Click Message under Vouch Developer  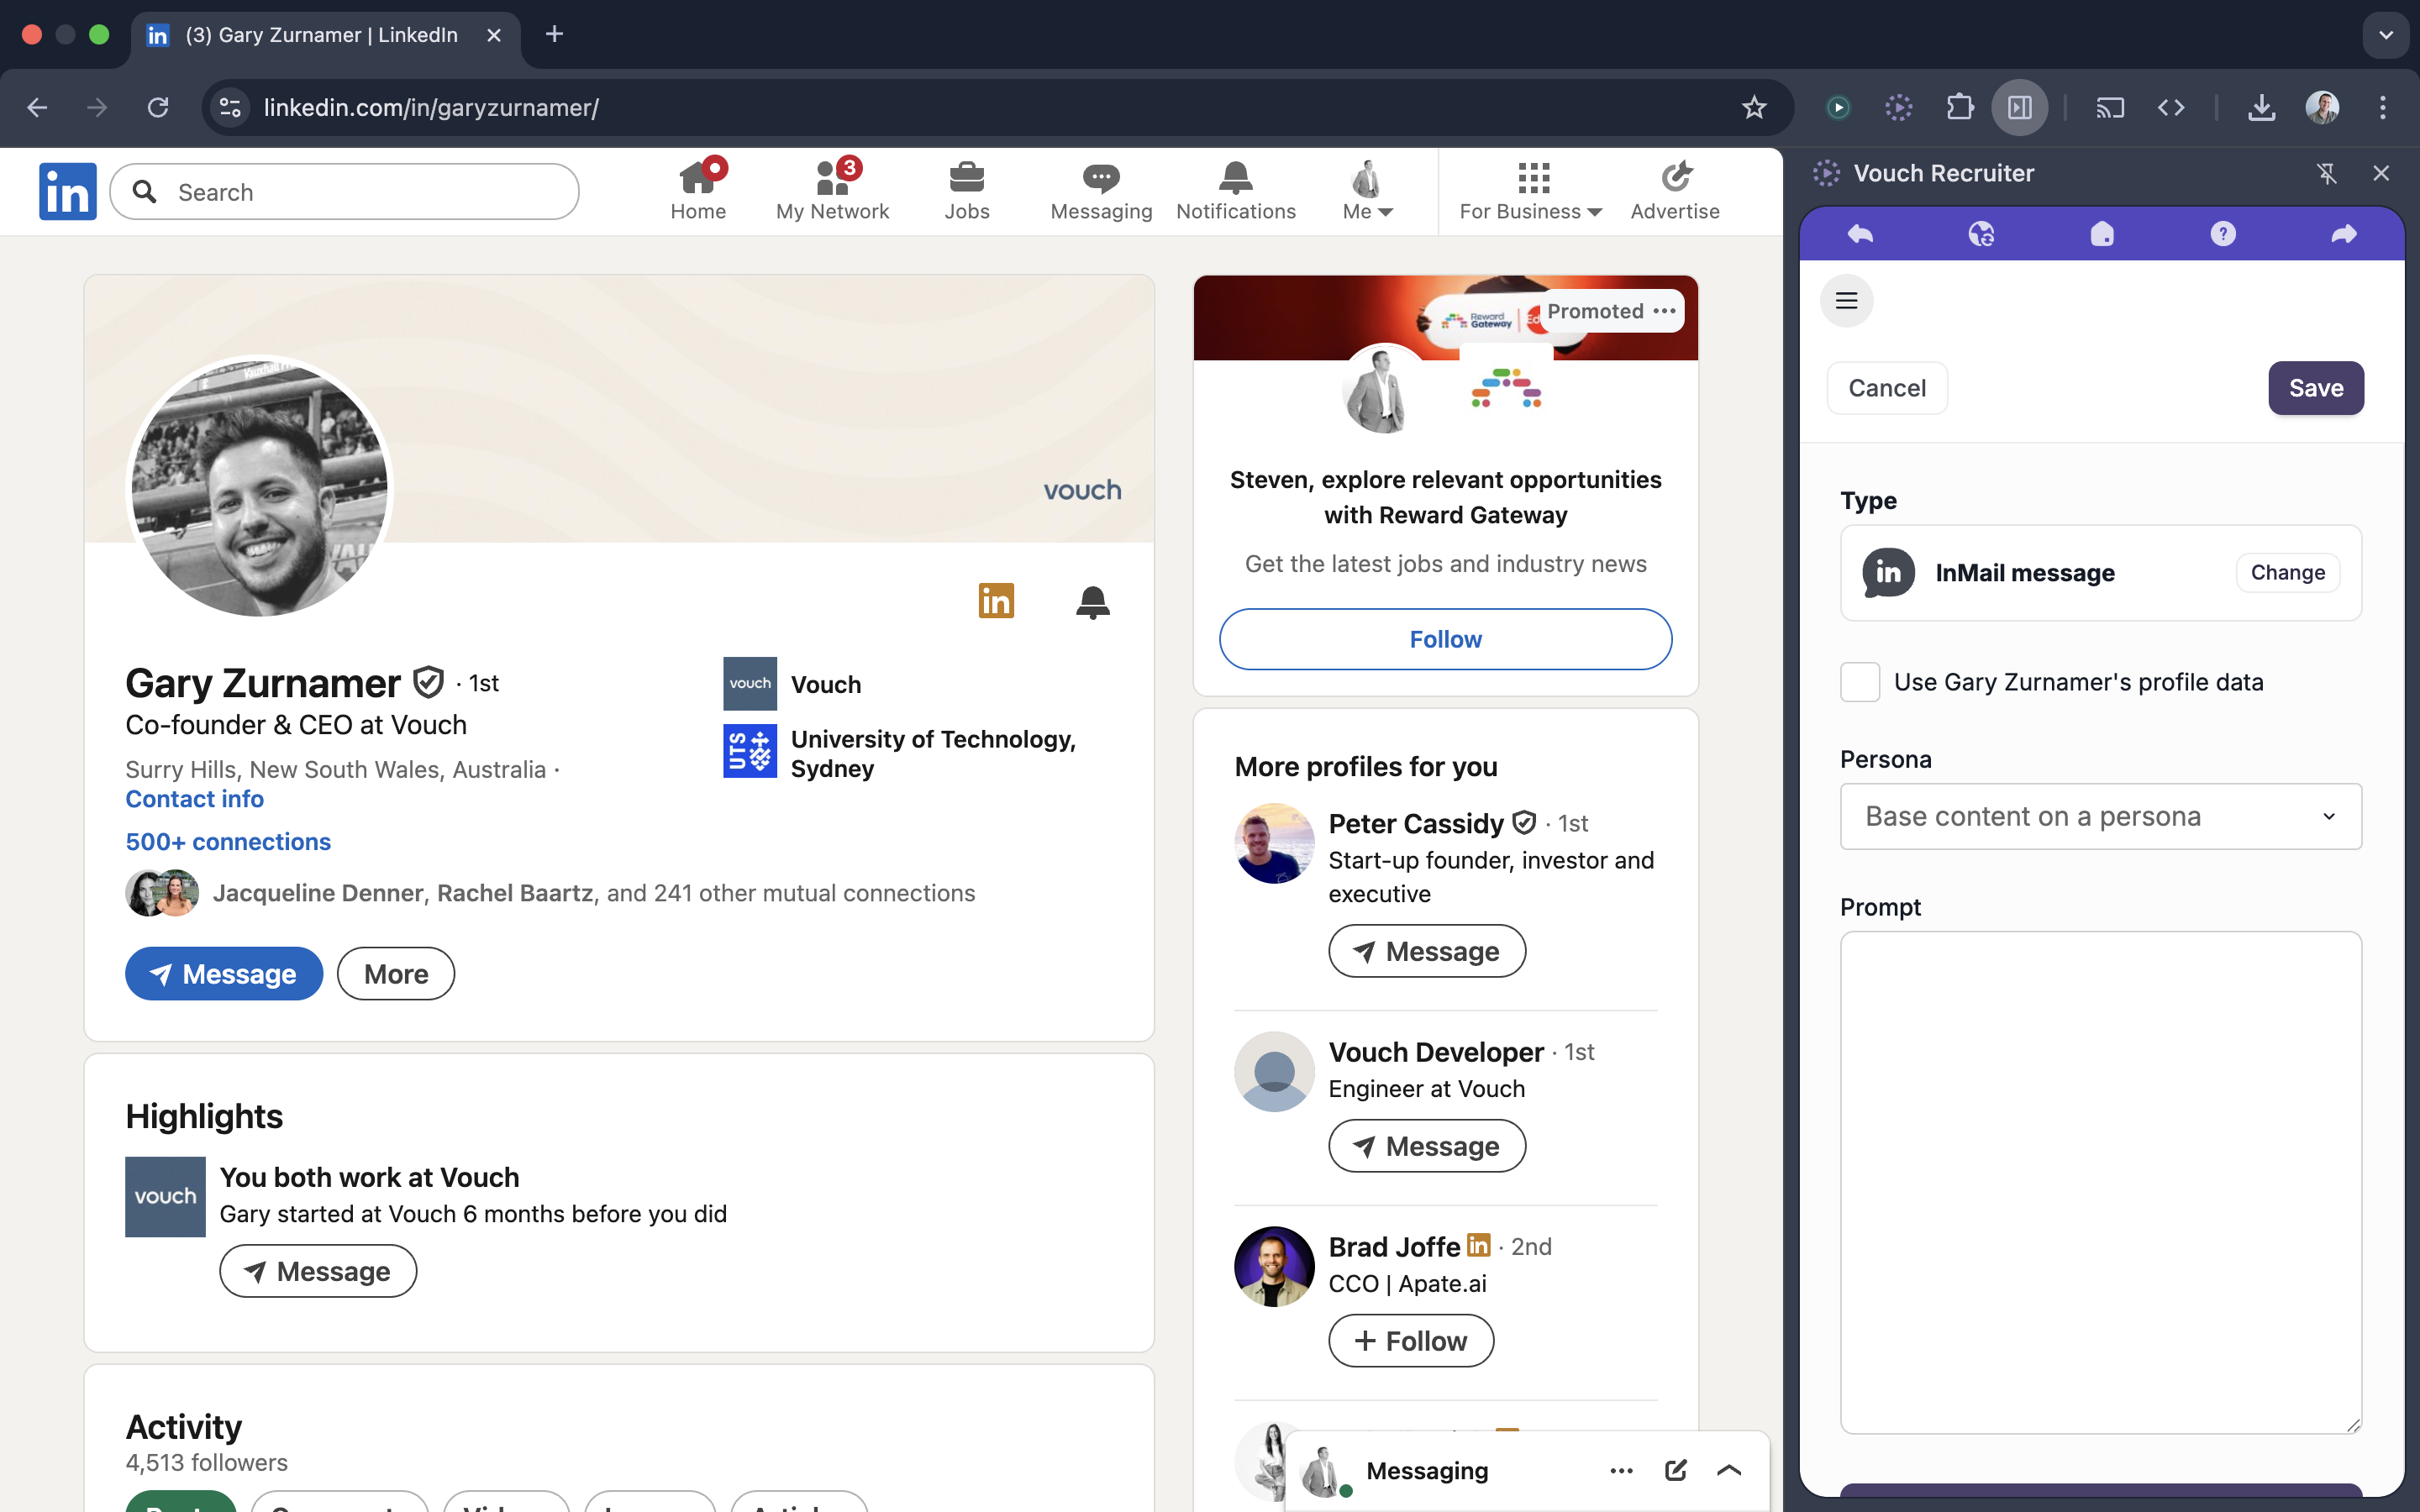click(x=1427, y=1146)
